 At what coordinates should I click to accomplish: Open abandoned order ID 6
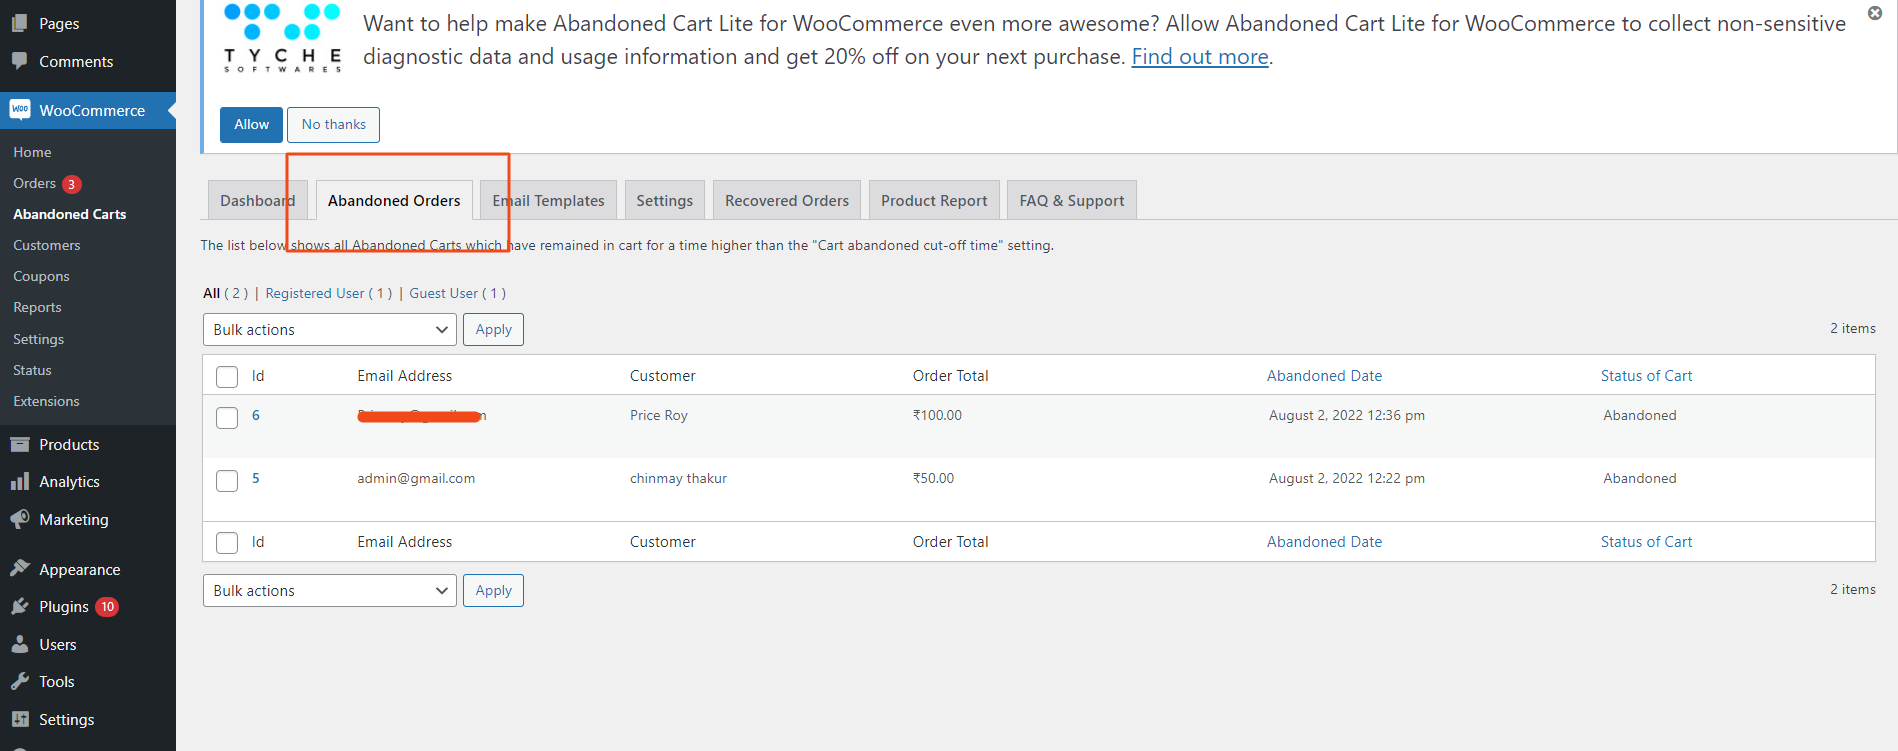click(x=256, y=415)
